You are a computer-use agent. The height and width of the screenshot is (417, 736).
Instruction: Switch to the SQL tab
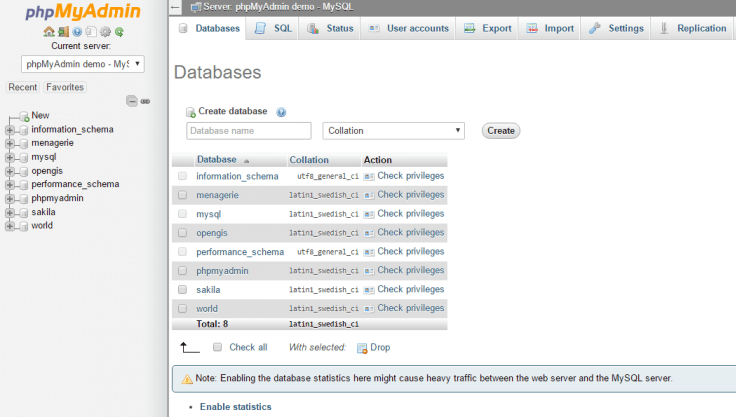[x=272, y=28]
